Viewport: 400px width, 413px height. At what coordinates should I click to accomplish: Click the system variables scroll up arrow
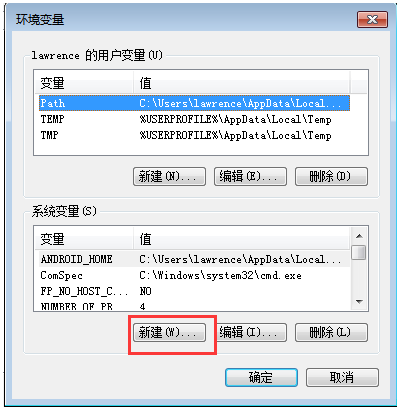[359, 236]
